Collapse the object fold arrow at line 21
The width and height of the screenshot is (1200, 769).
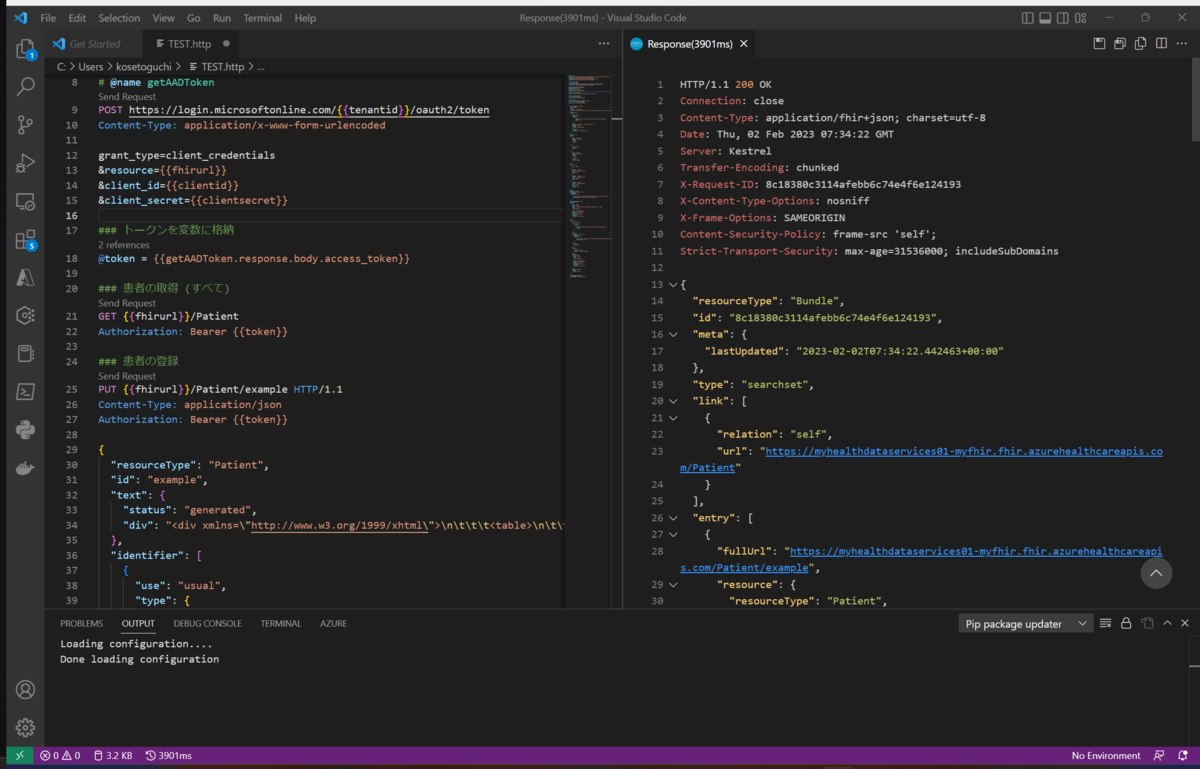coord(673,418)
